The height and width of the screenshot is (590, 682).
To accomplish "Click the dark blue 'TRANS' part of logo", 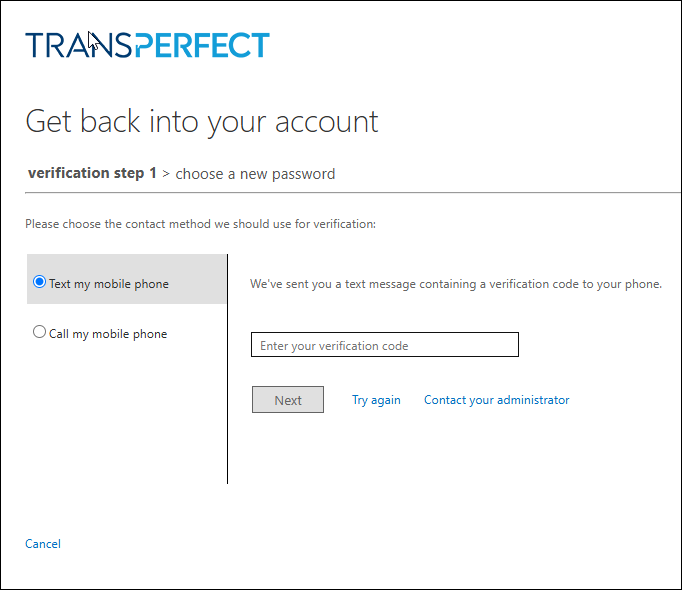I will pos(78,45).
